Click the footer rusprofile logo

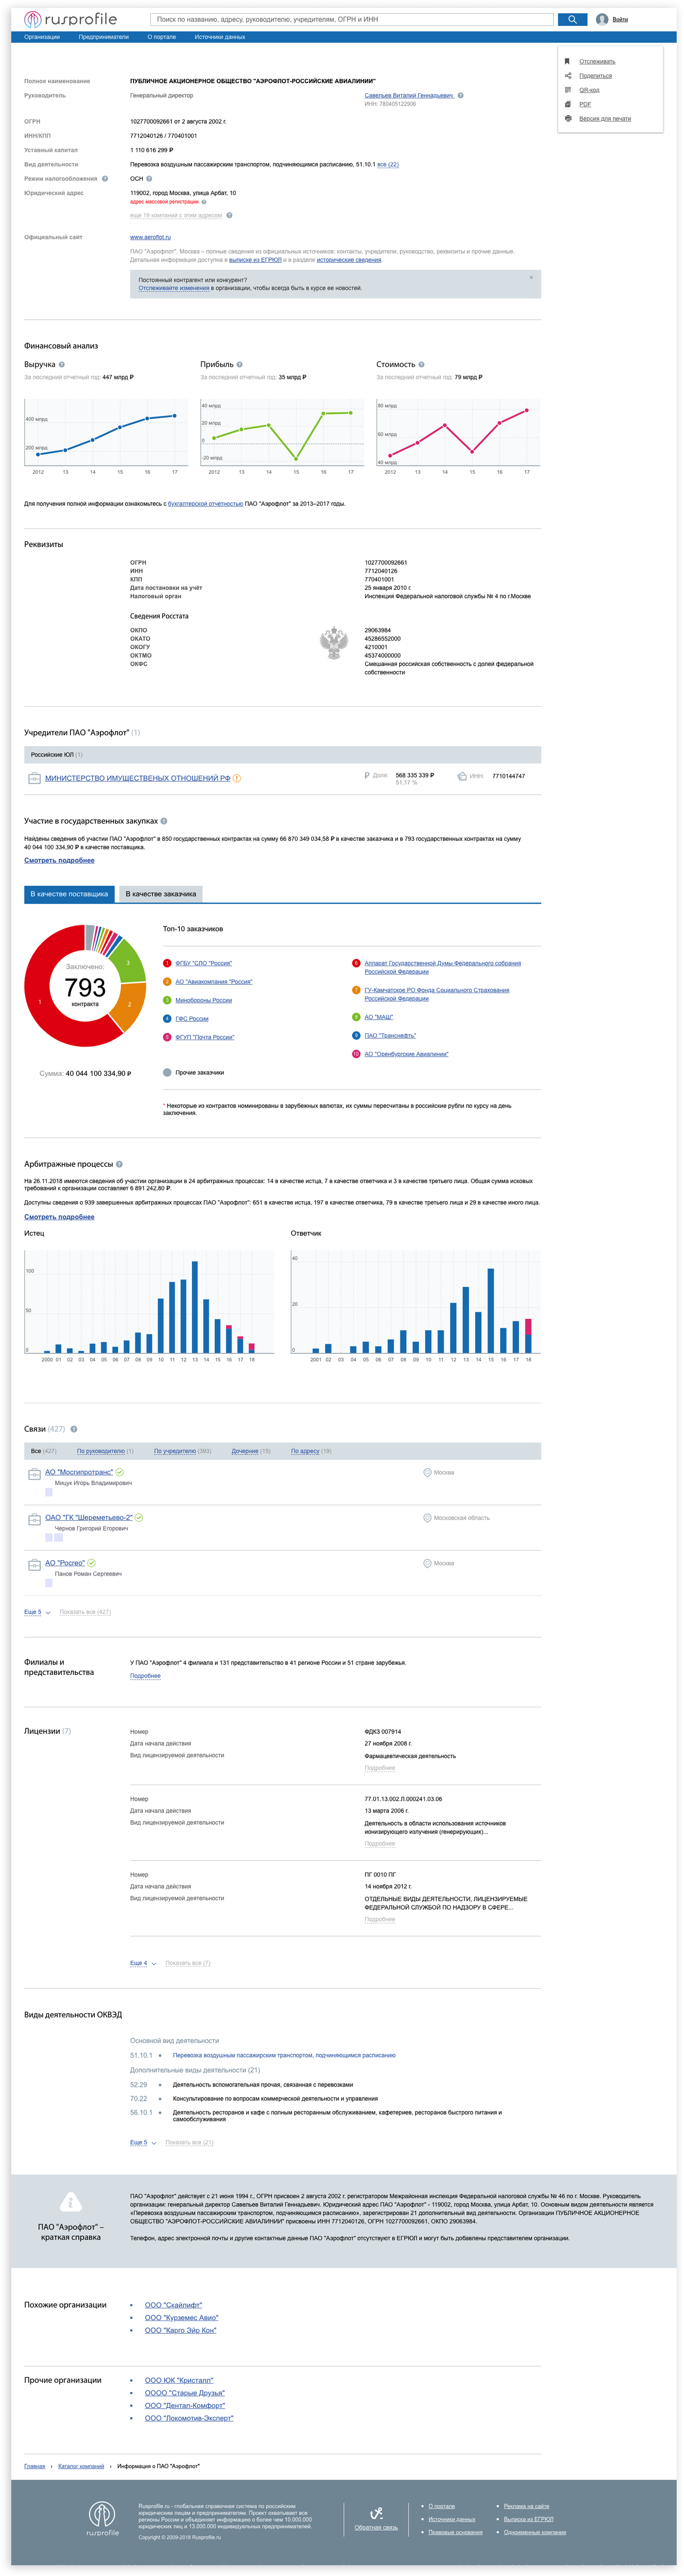coord(102,2518)
